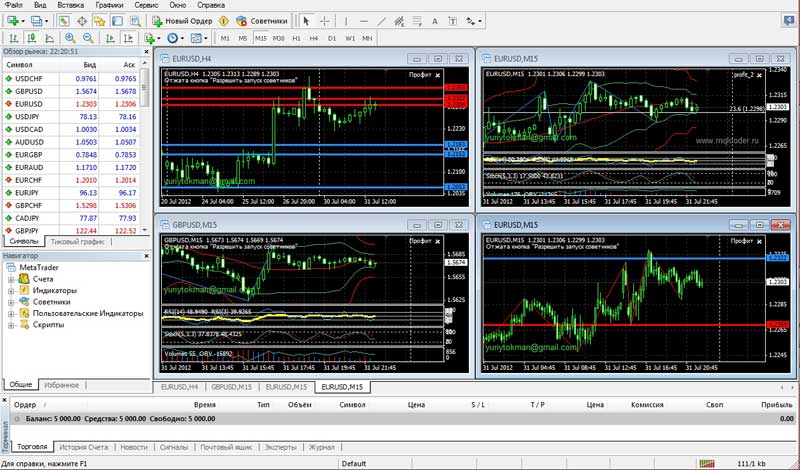Choose the horizontal line tool

pyautogui.click(x=364, y=21)
